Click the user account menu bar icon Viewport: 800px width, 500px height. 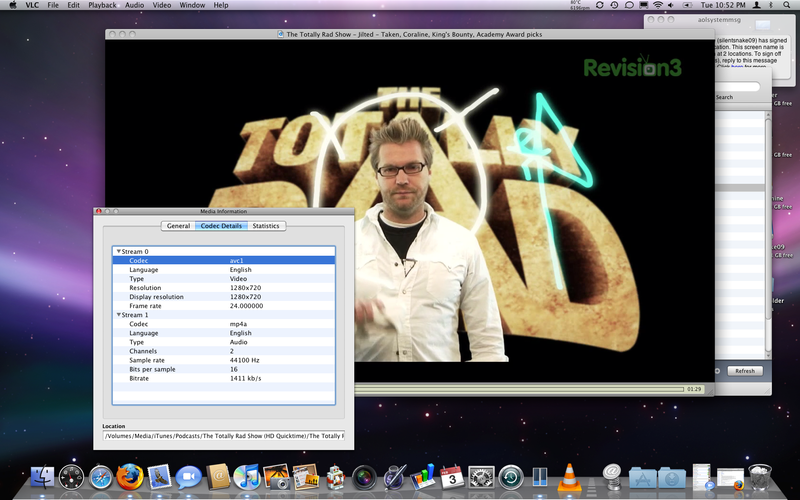757,5
